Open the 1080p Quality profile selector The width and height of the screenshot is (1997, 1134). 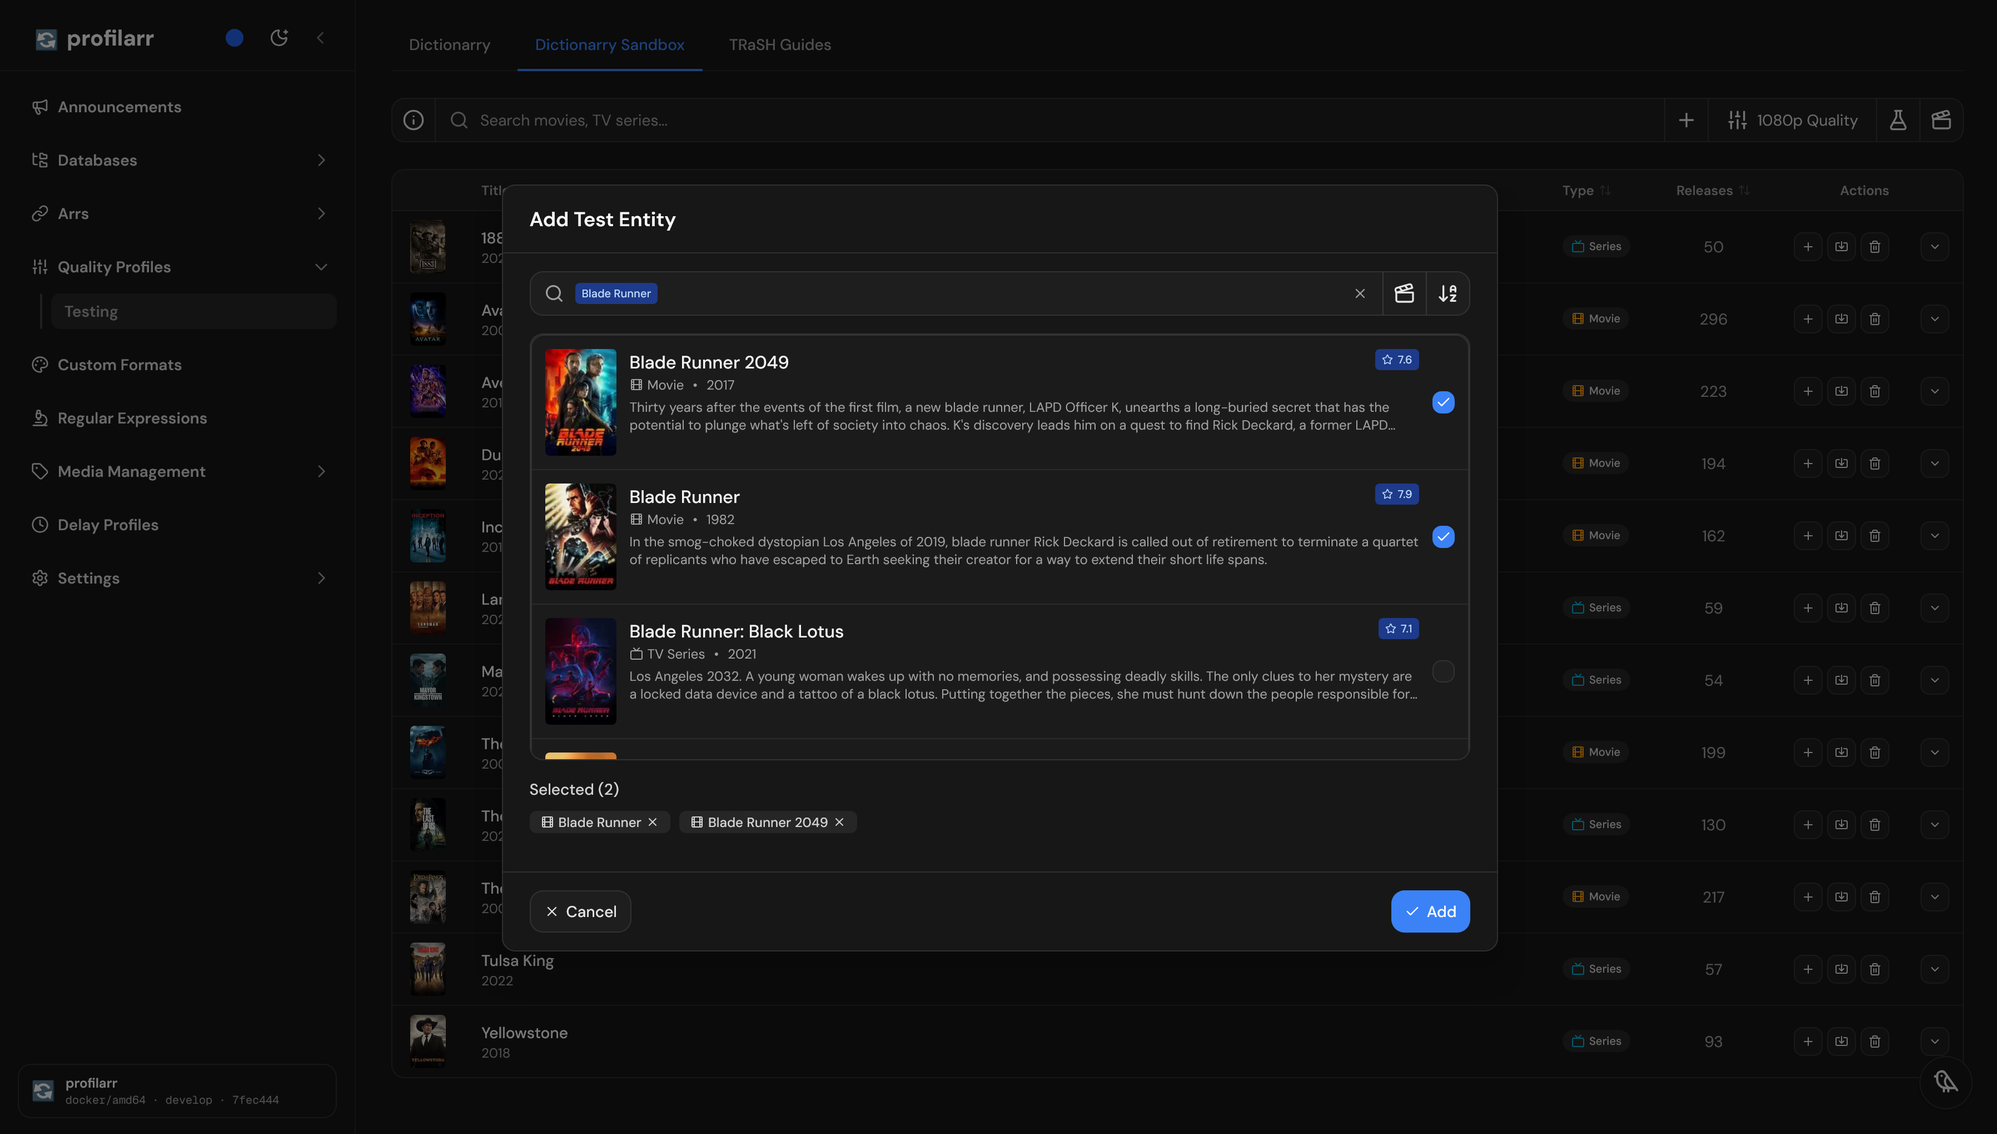pyautogui.click(x=1792, y=120)
